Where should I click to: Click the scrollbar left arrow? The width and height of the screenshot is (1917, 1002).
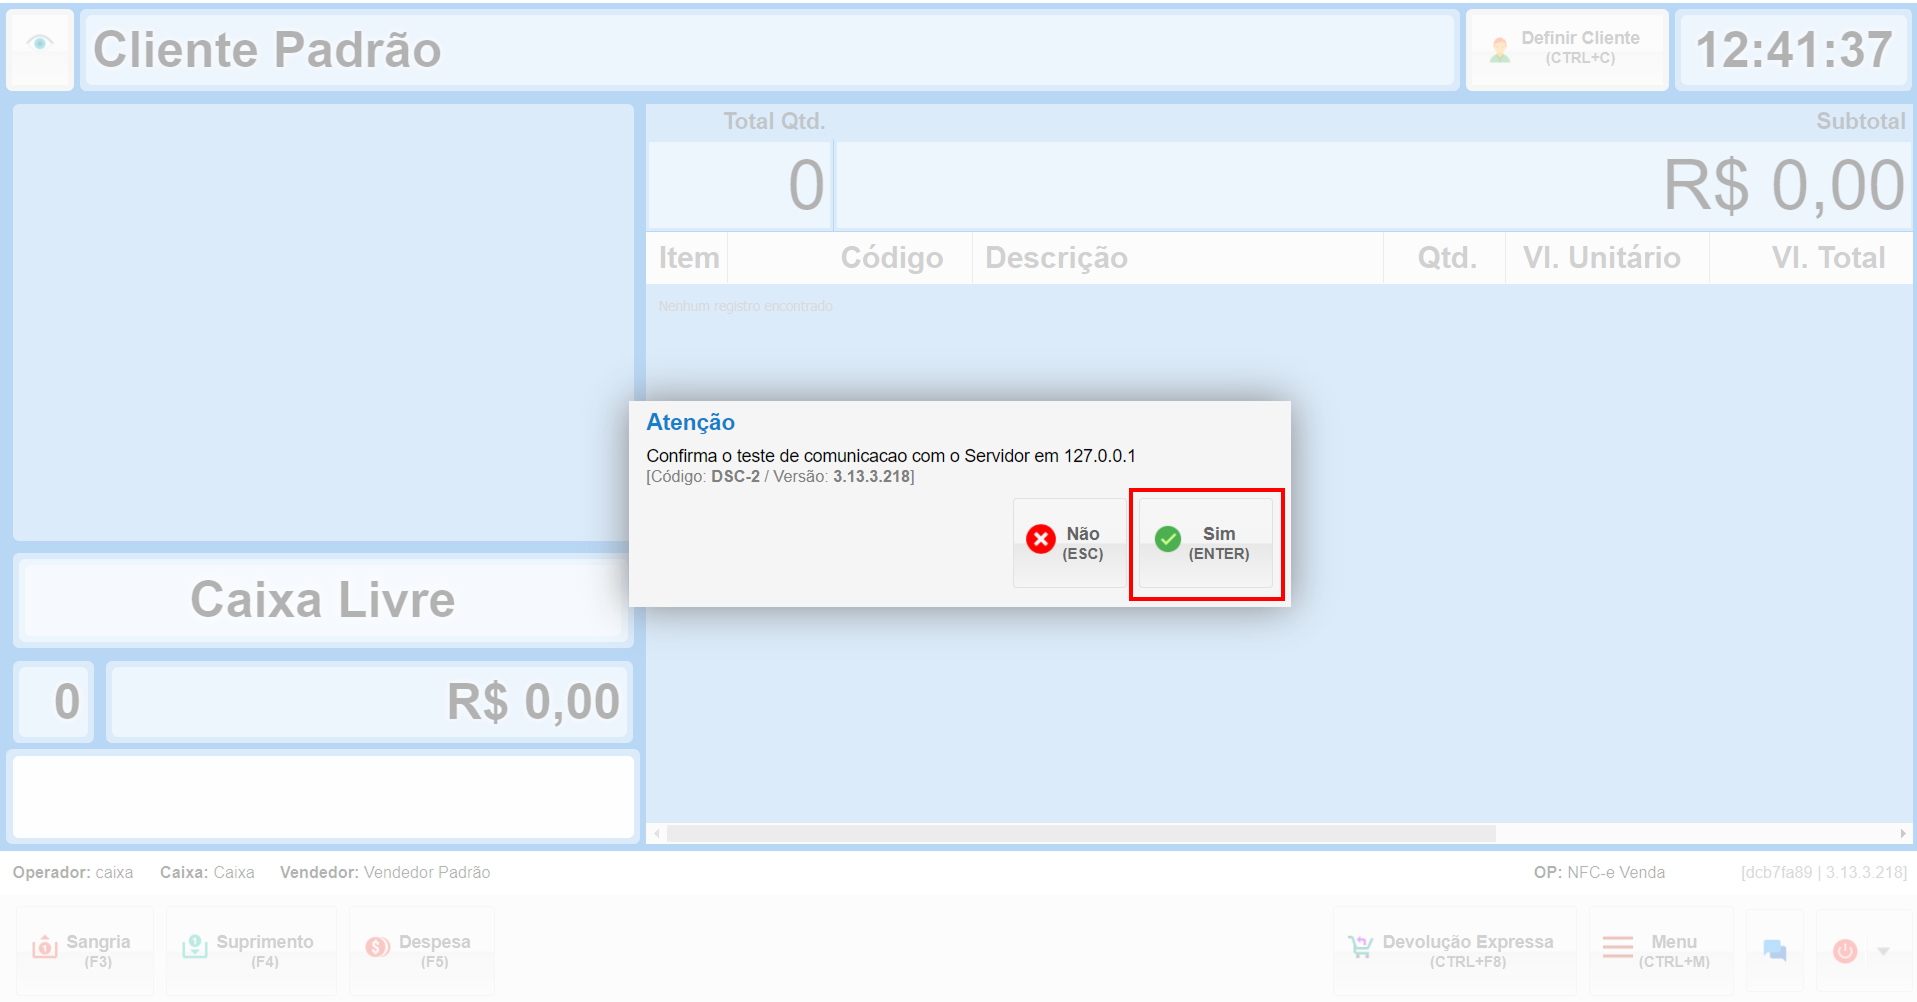coord(657,833)
